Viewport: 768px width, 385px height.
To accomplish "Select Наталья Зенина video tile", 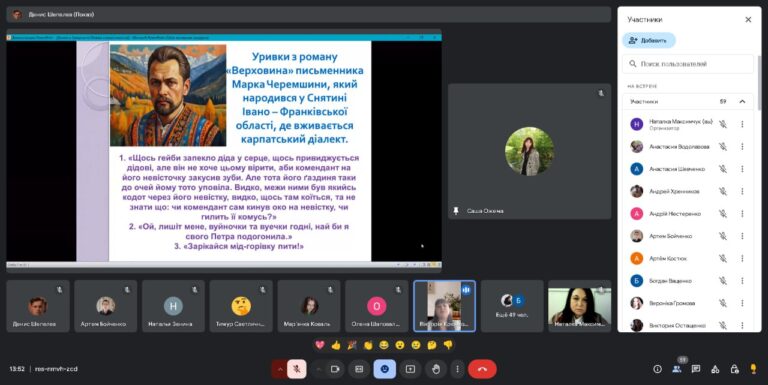I will 173,306.
